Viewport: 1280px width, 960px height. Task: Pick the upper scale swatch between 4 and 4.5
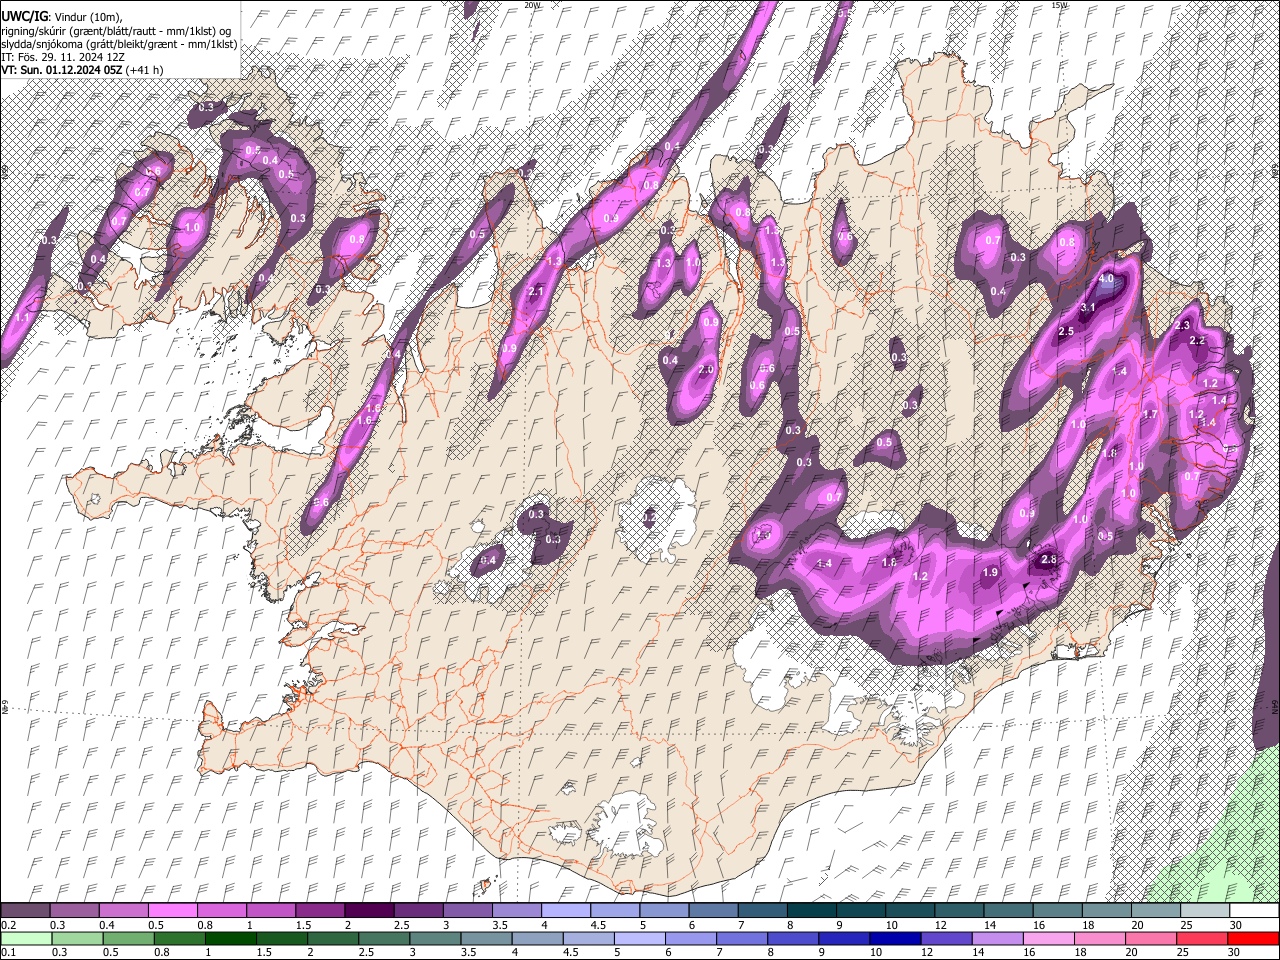[564, 911]
